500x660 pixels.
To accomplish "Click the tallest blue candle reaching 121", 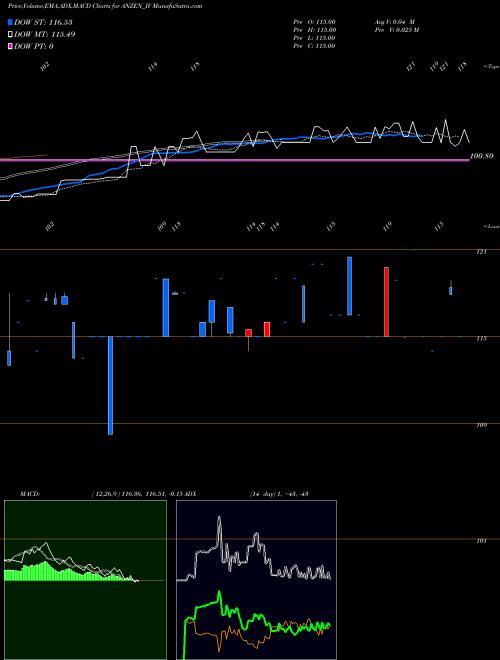I will 349,286.
